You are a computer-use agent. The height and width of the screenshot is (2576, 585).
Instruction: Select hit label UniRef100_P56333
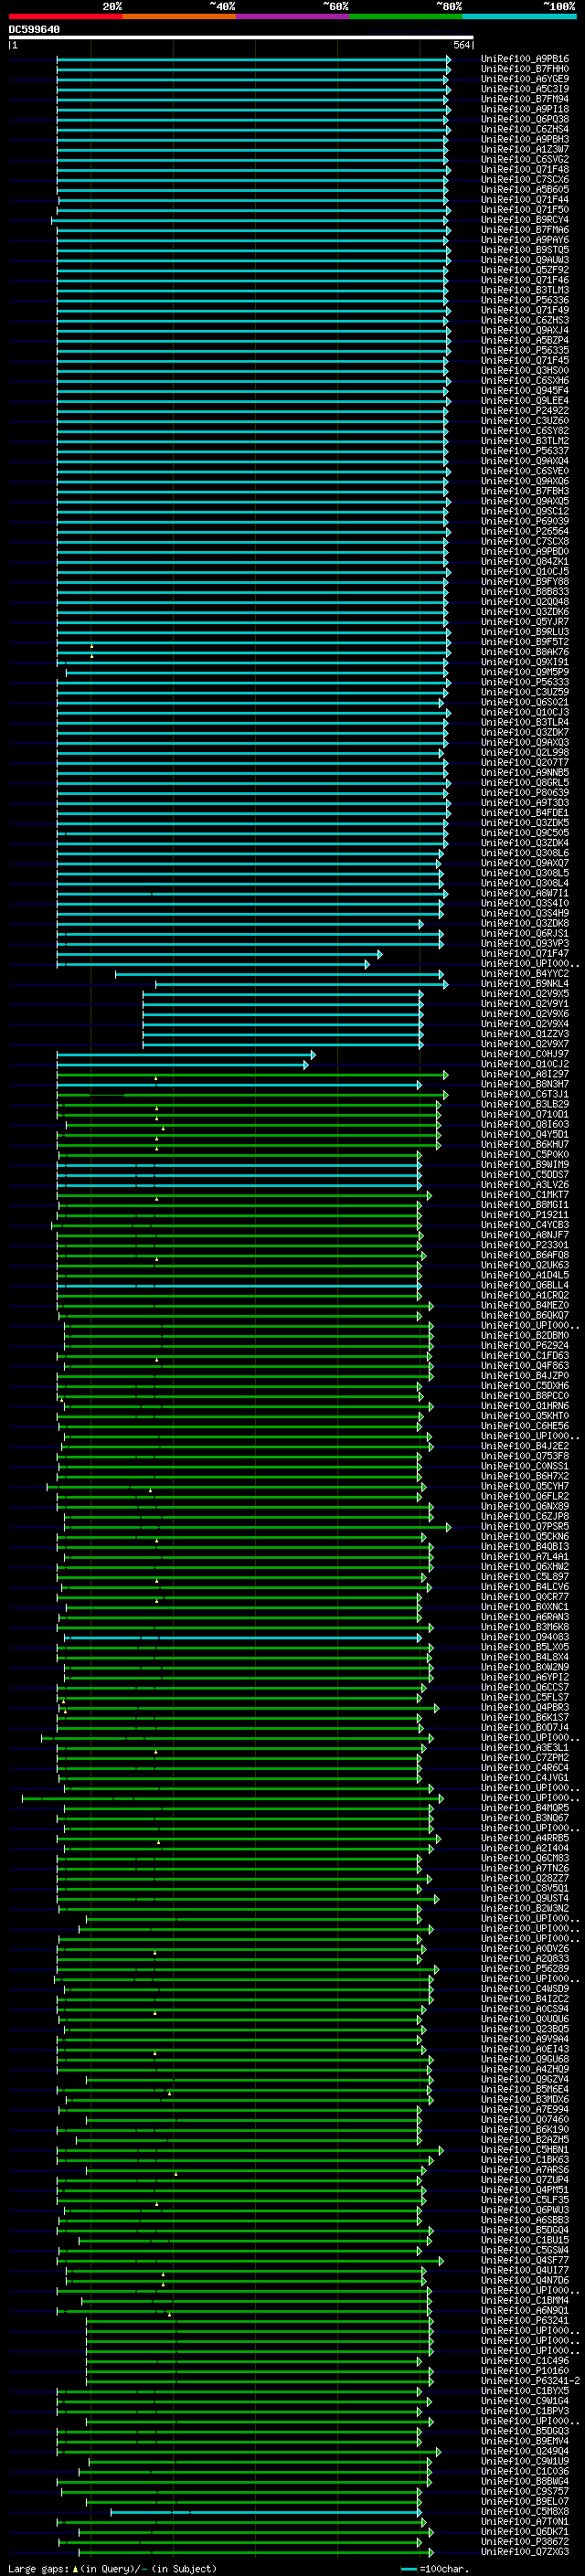coord(525,682)
